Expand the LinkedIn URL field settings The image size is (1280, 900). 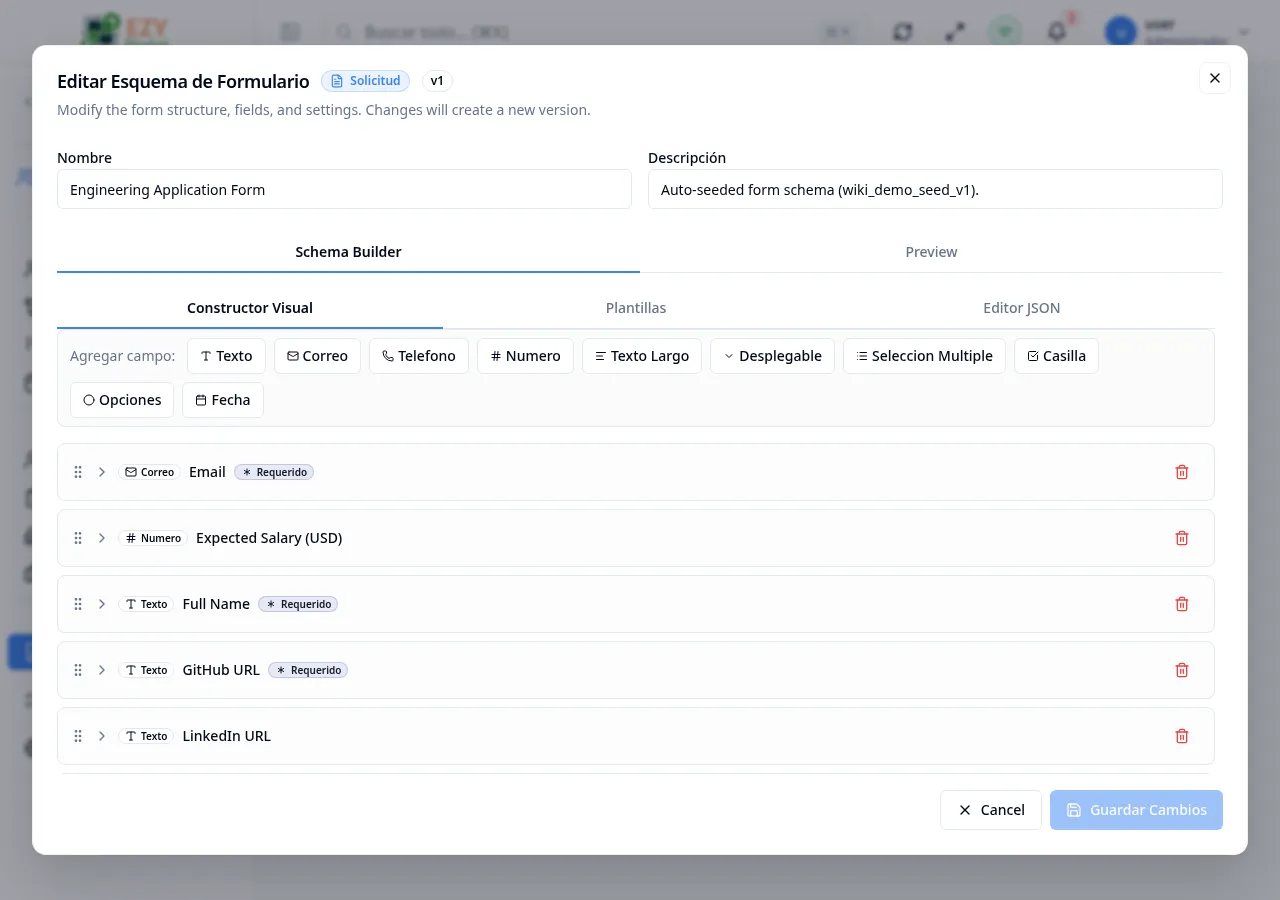[x=102, y=736]
